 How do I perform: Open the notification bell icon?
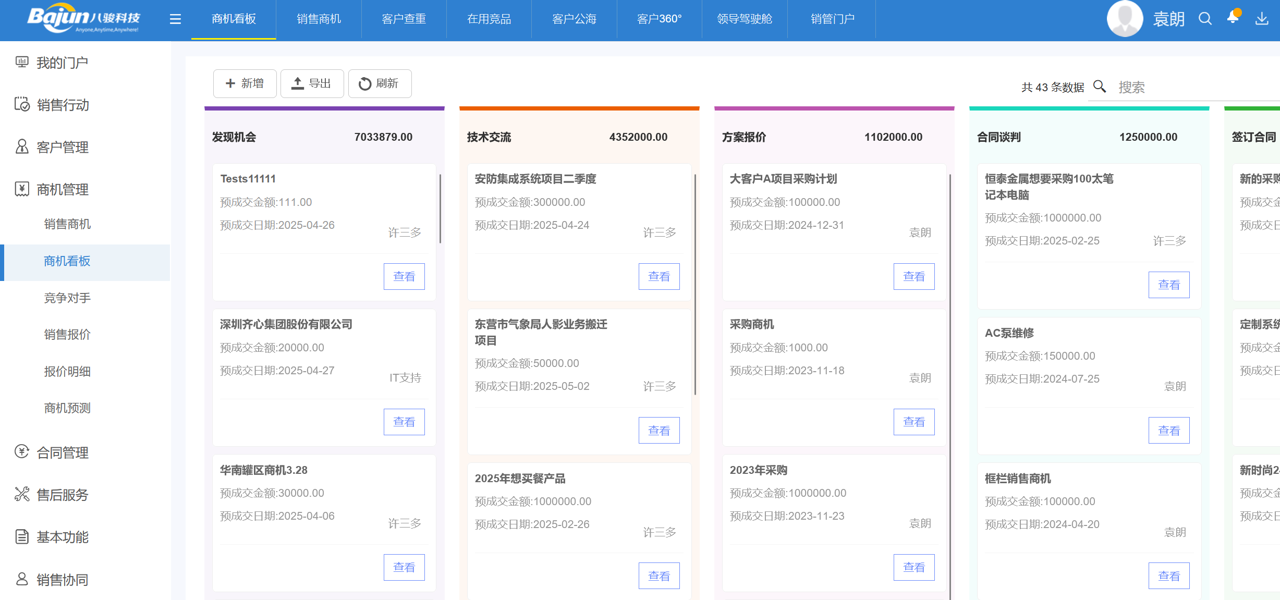pos(1233,18)
